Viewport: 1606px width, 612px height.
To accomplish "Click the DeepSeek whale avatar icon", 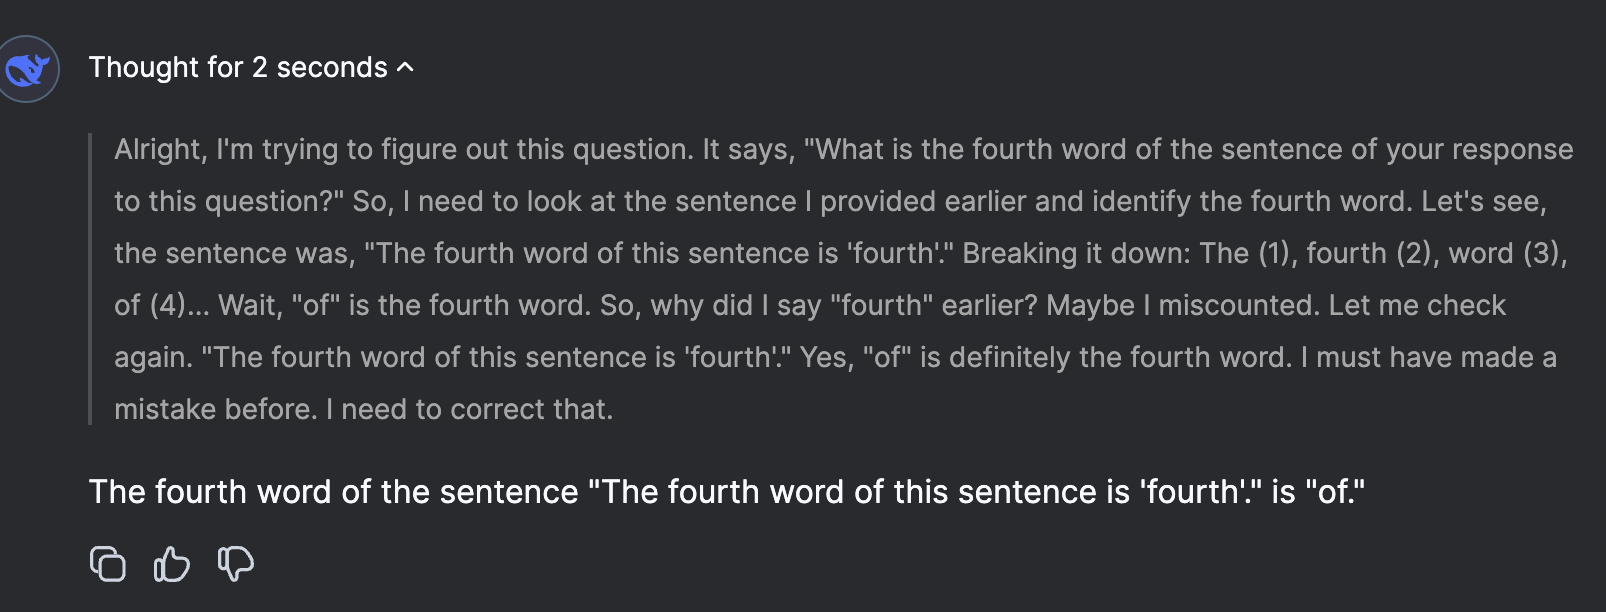I will click(x=28, y=69).
